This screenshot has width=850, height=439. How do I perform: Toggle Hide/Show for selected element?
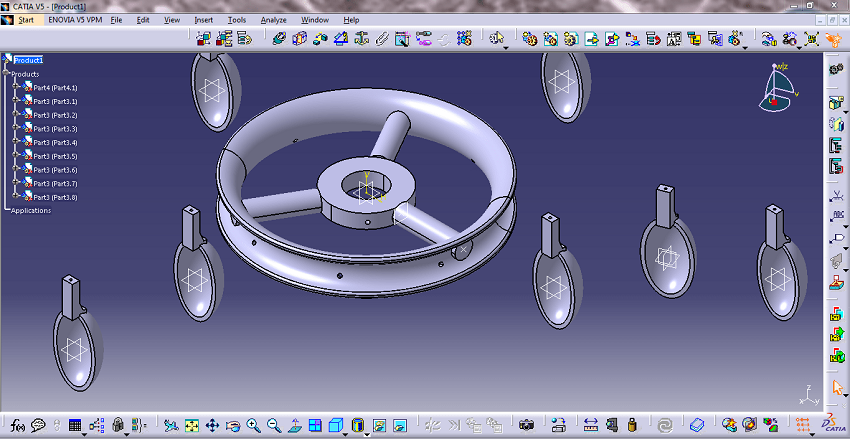click(379, 424)
